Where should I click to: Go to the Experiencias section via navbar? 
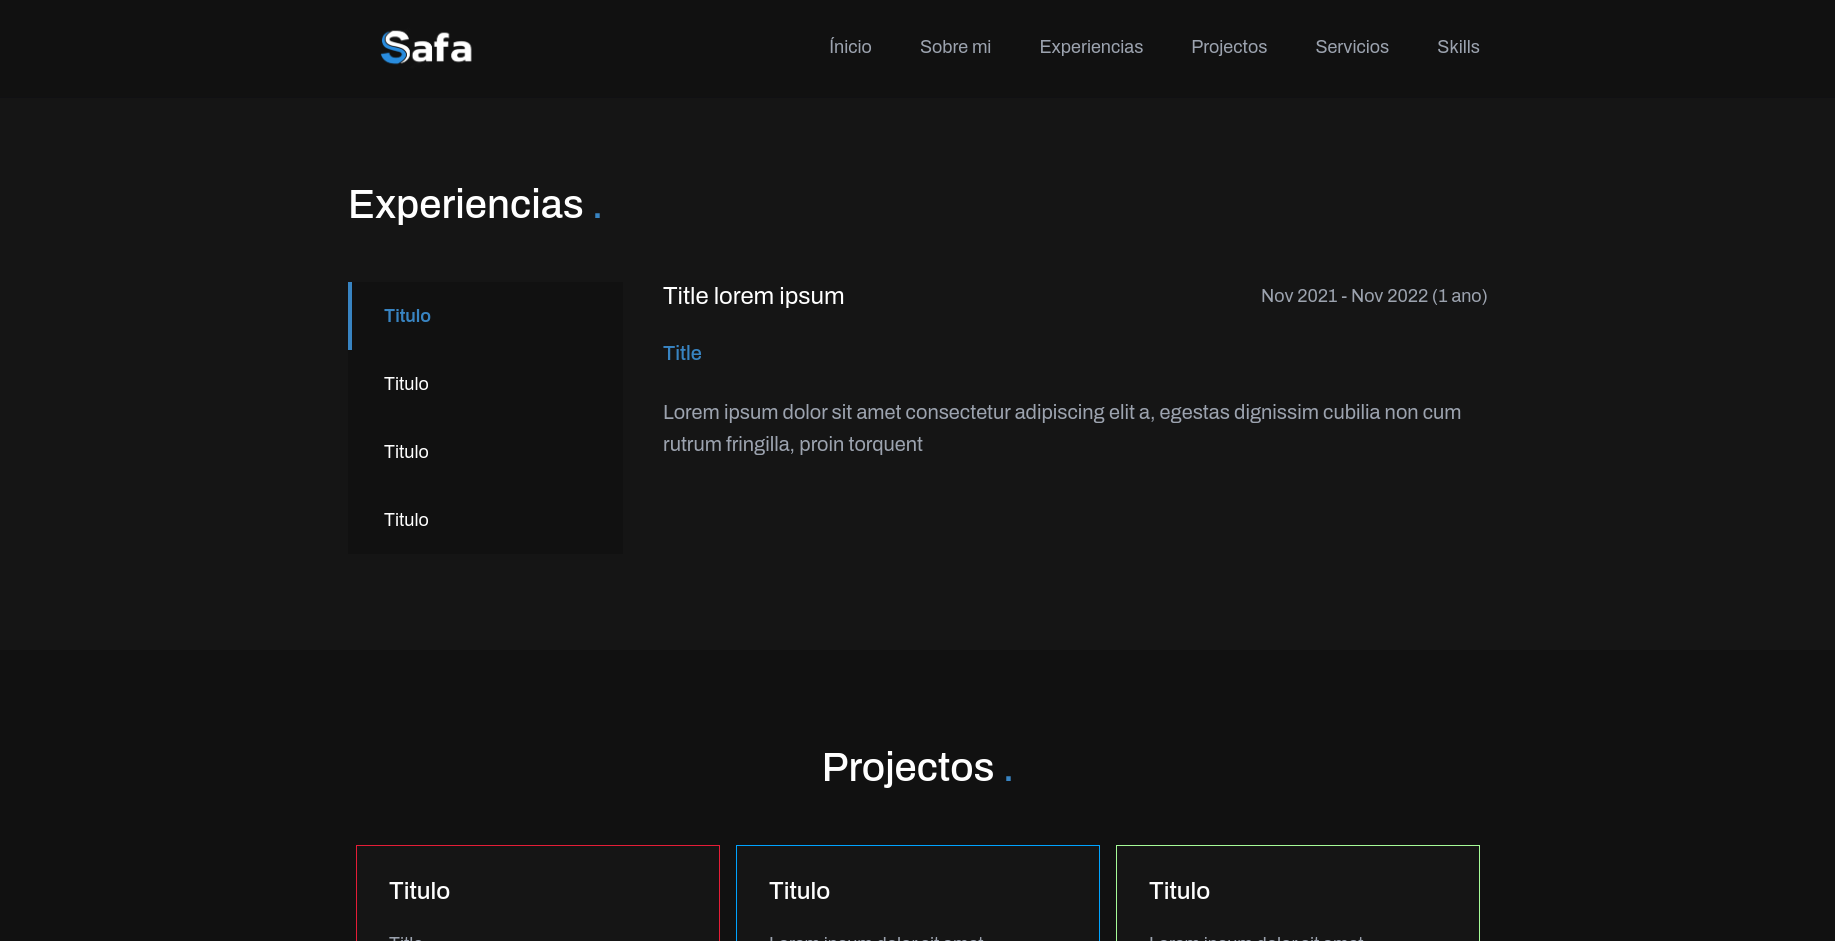[1090, 47]
